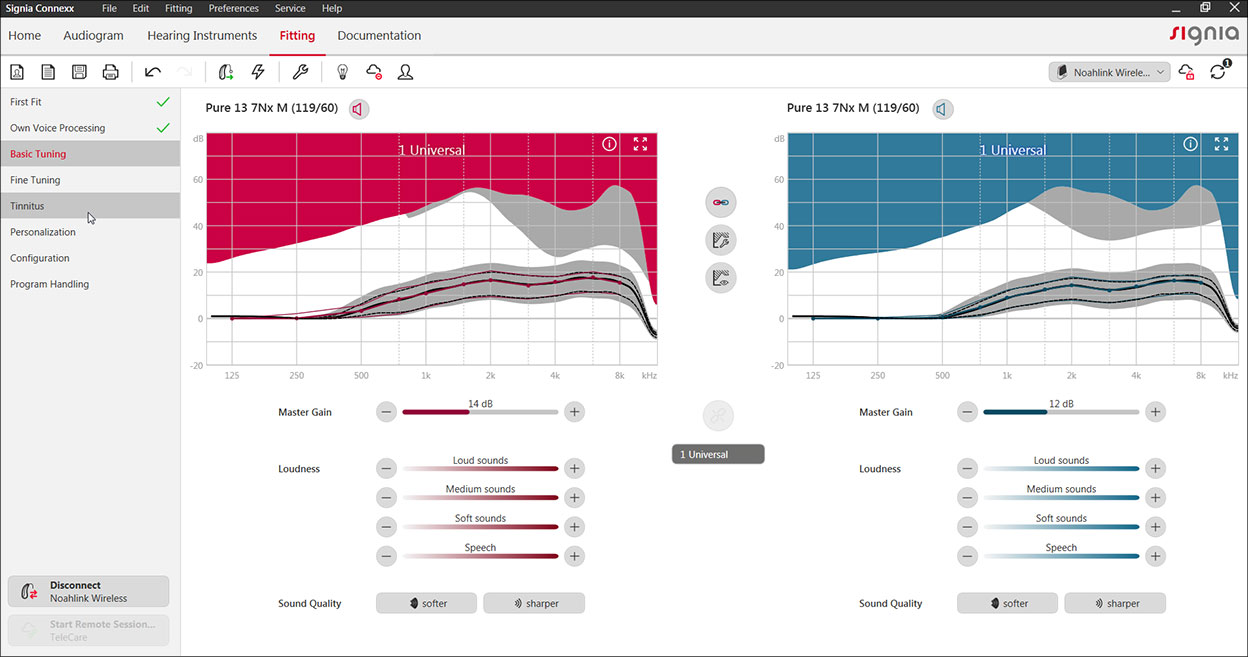The image size is (1248, 657).
Task: Click red-side softer sound quality button
Action: click(x=427, y=603)
